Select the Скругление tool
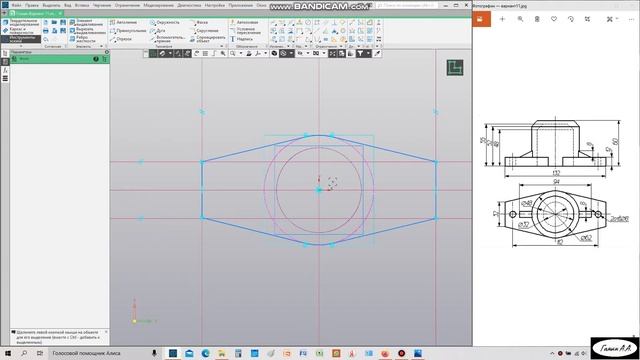This screenshot has width=640, height=360. 204,31
